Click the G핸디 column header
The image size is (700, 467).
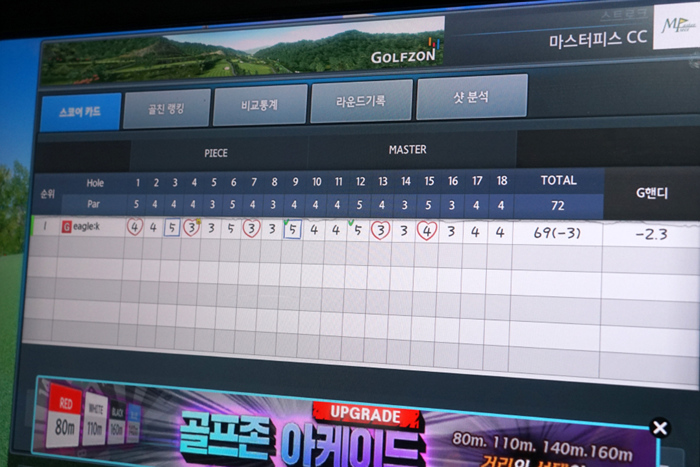pos(652,193)
